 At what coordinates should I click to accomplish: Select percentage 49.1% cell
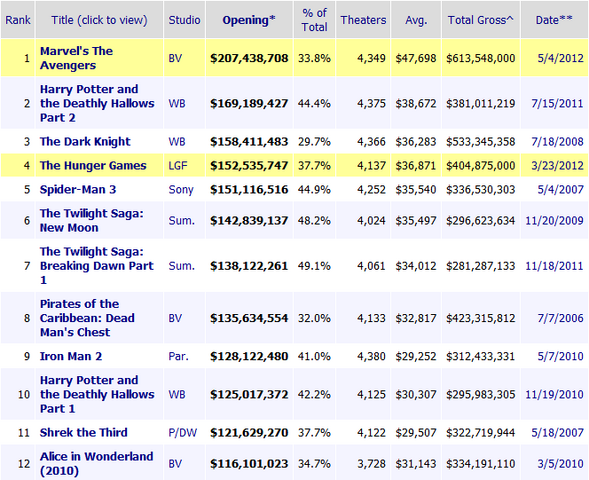[x=314, y=266]
